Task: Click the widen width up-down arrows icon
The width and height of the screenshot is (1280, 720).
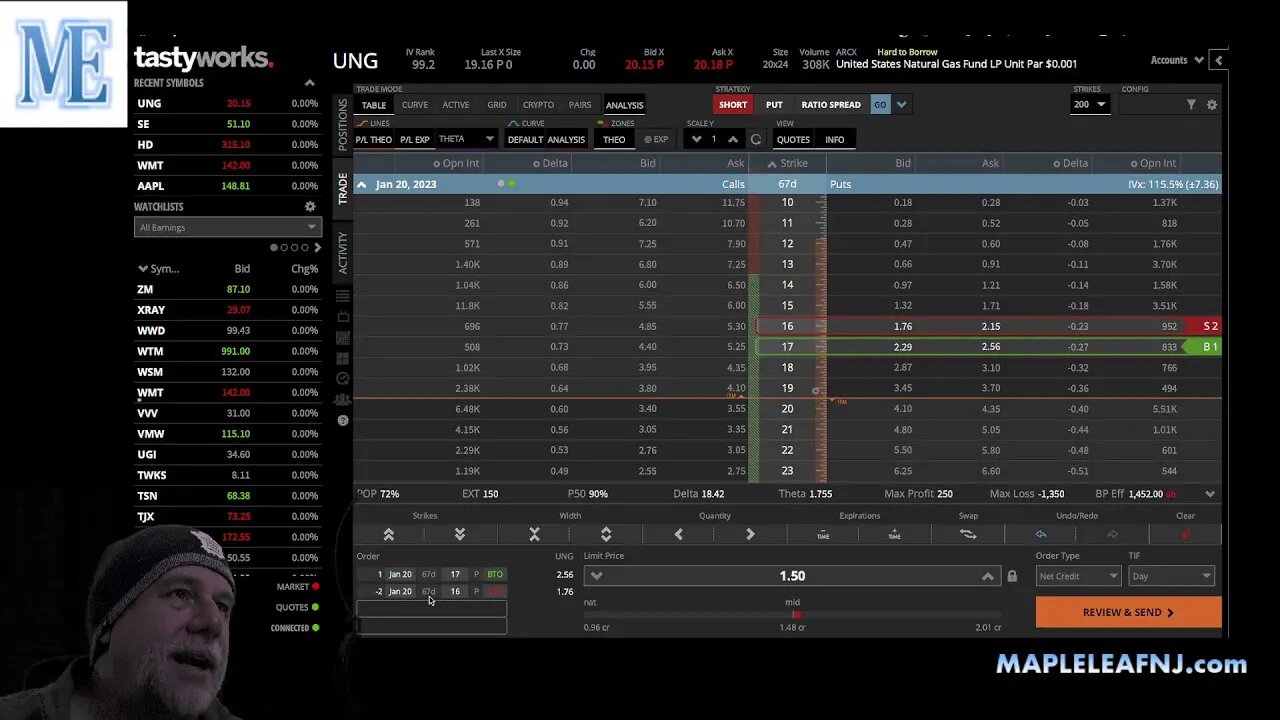Action: (x=606, y=535)
